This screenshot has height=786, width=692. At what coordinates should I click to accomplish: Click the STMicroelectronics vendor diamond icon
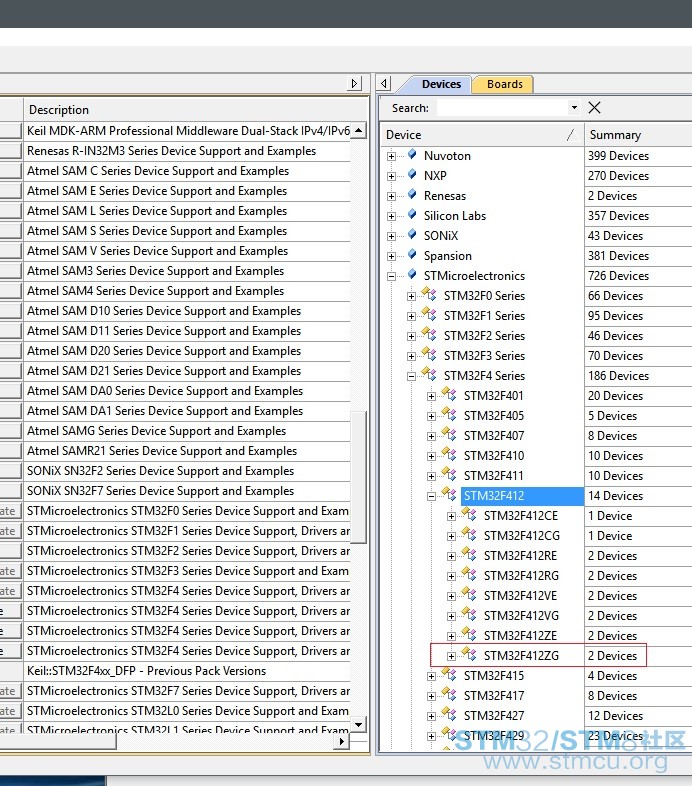(412, 275)
